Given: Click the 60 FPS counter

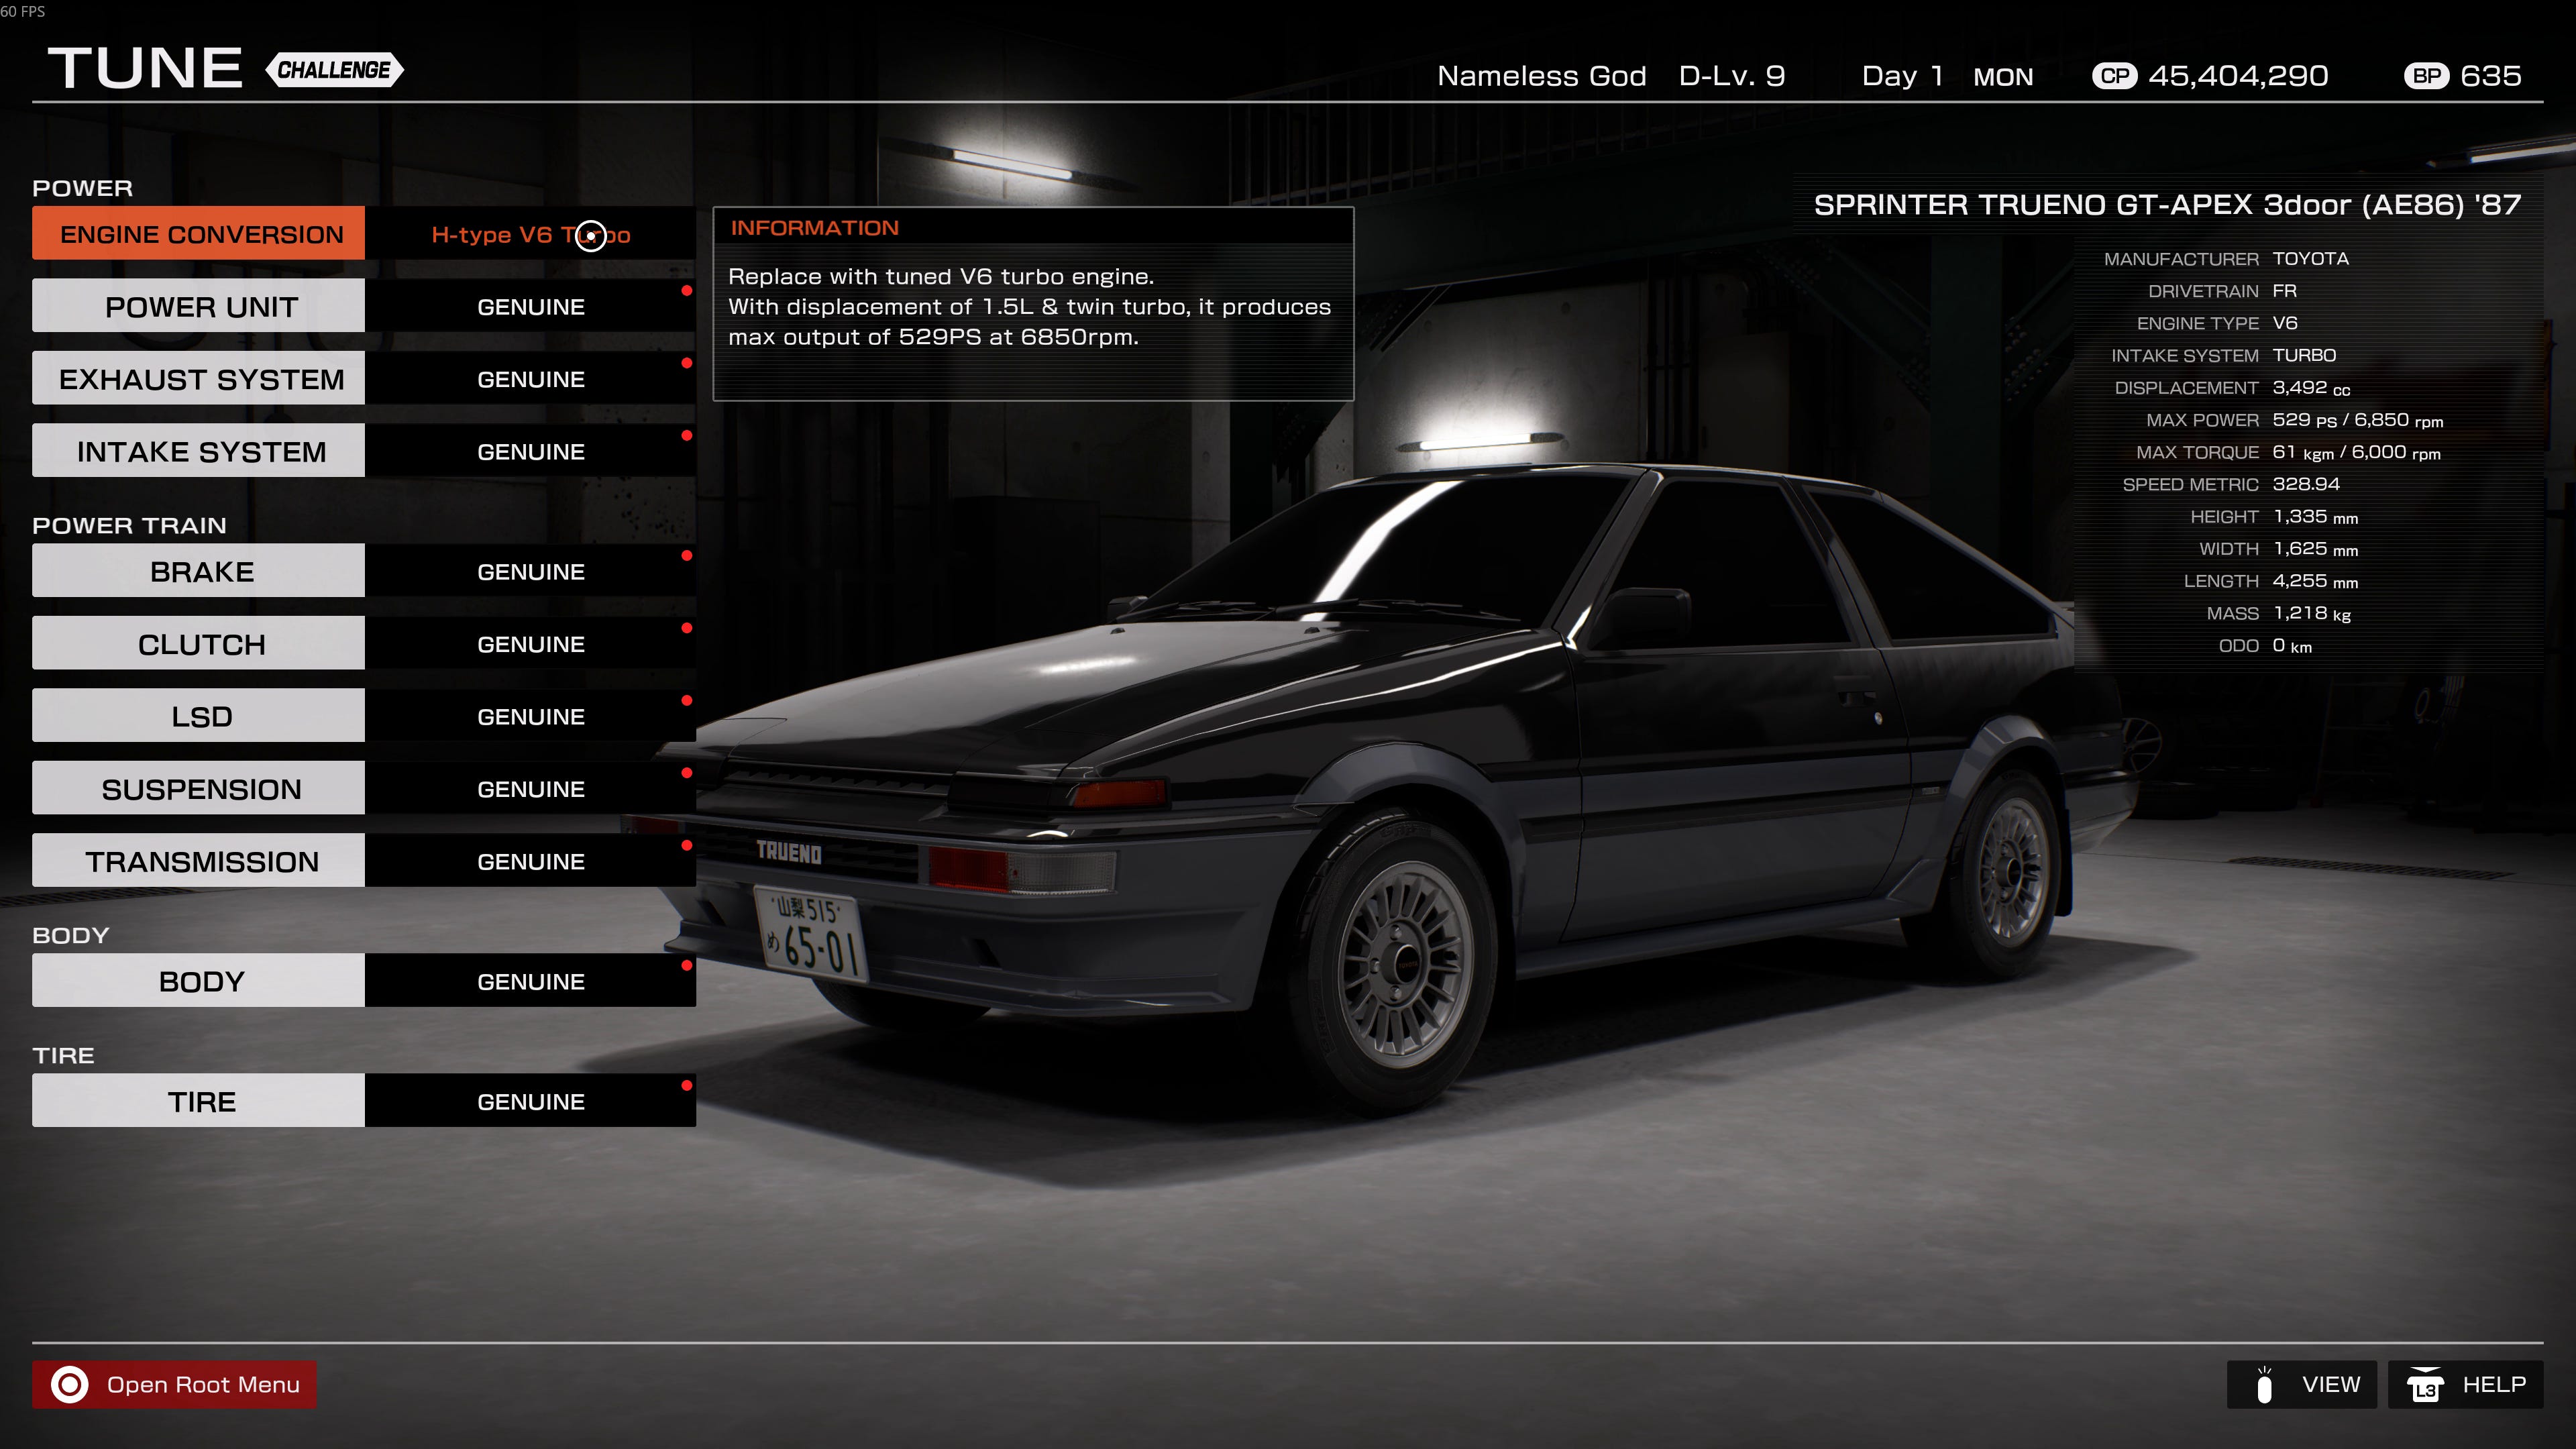Looking at the screenshot, I should coord(23,11).
